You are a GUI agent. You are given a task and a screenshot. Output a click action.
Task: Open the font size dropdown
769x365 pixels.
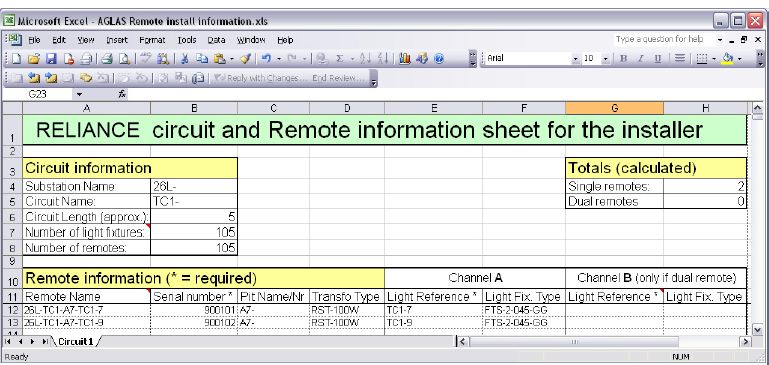605,59
